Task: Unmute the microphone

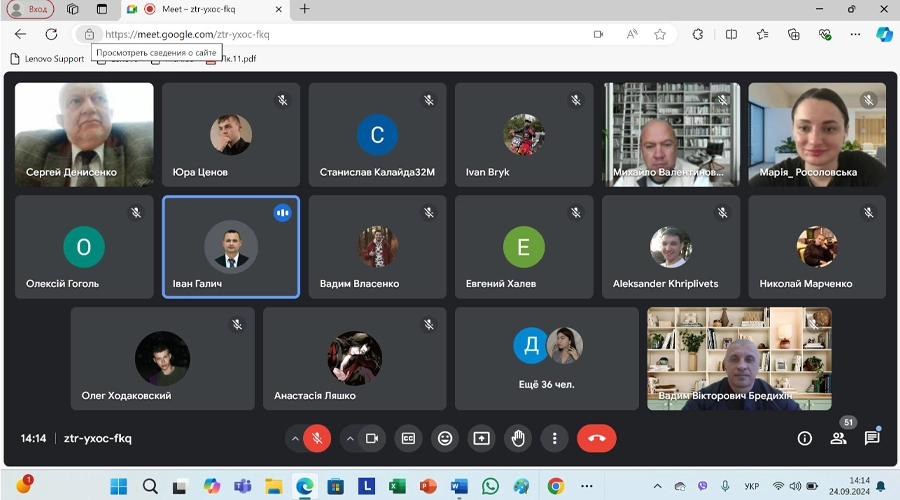Action: [x=317, y=438]
